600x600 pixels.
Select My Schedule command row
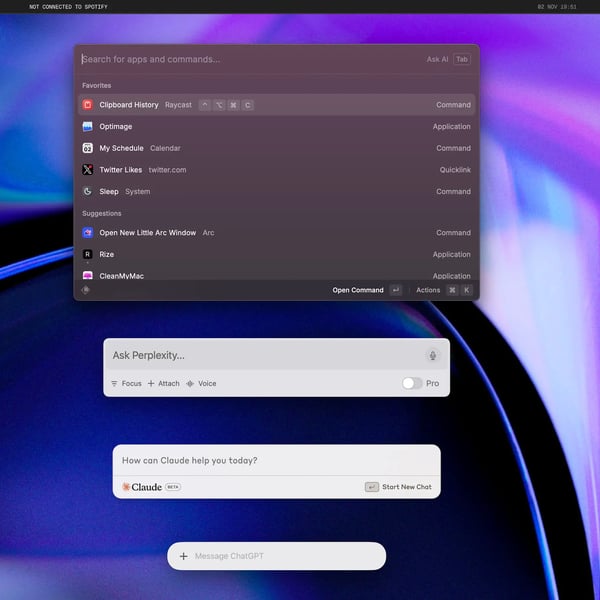277,148
